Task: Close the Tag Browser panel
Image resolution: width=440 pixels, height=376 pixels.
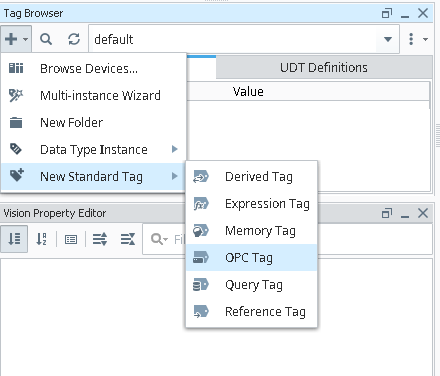Action: (x=423, y=13)
